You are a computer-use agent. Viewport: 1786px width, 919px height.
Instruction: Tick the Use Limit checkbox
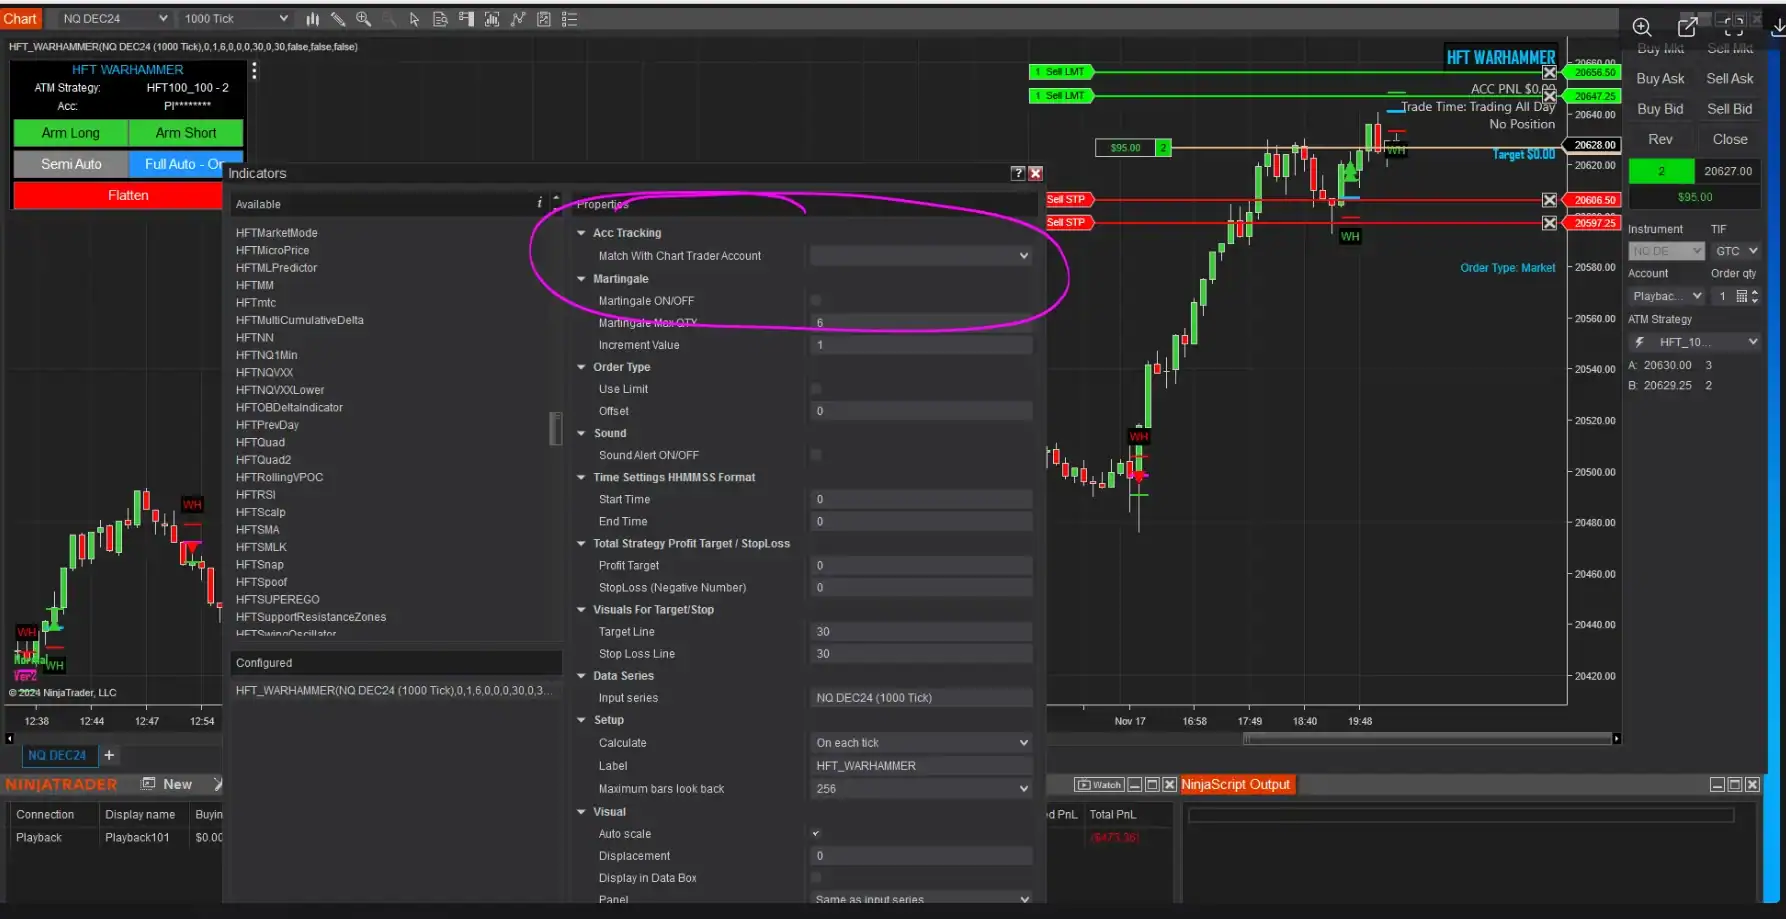coord(816,389)
